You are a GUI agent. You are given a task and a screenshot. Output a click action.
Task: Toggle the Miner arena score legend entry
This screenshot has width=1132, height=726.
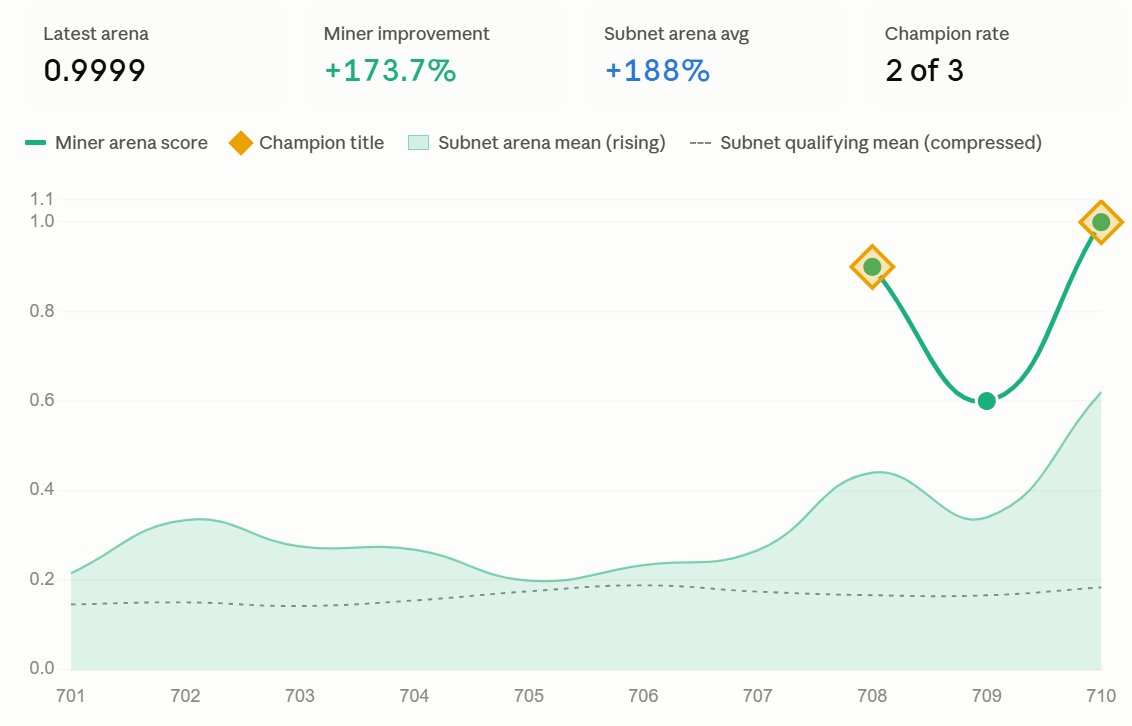pos(116,143)
